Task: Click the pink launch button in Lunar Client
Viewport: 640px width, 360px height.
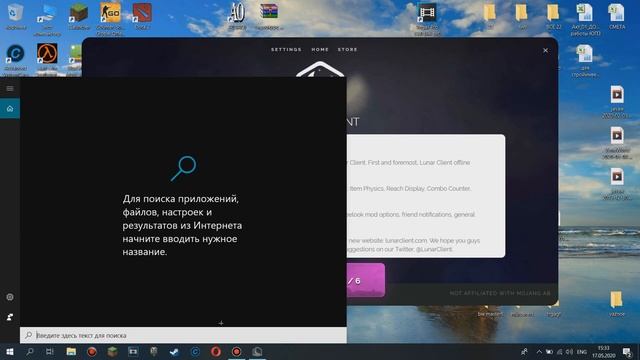Action: coord(366,280)
